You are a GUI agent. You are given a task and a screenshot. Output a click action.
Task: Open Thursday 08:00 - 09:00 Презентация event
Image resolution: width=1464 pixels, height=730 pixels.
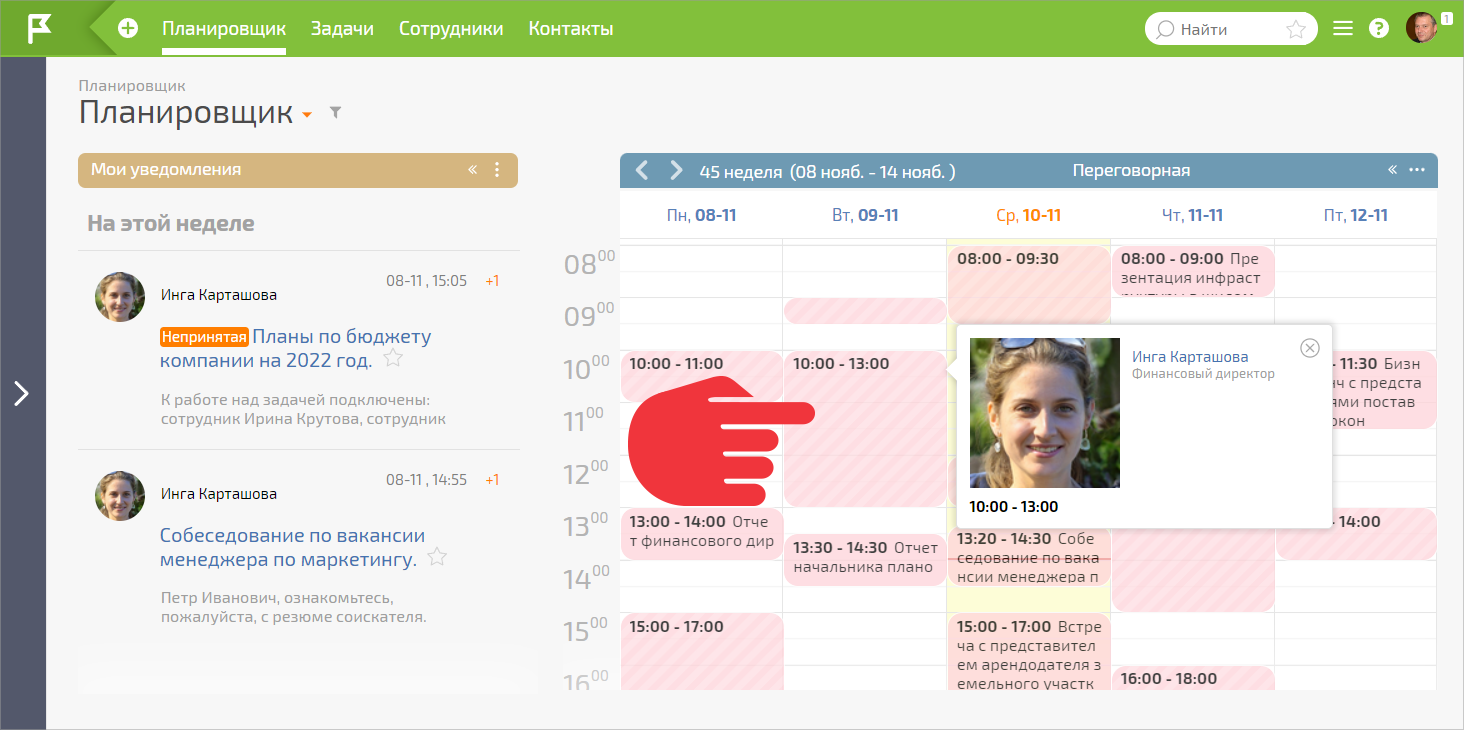click(1193, 271)
